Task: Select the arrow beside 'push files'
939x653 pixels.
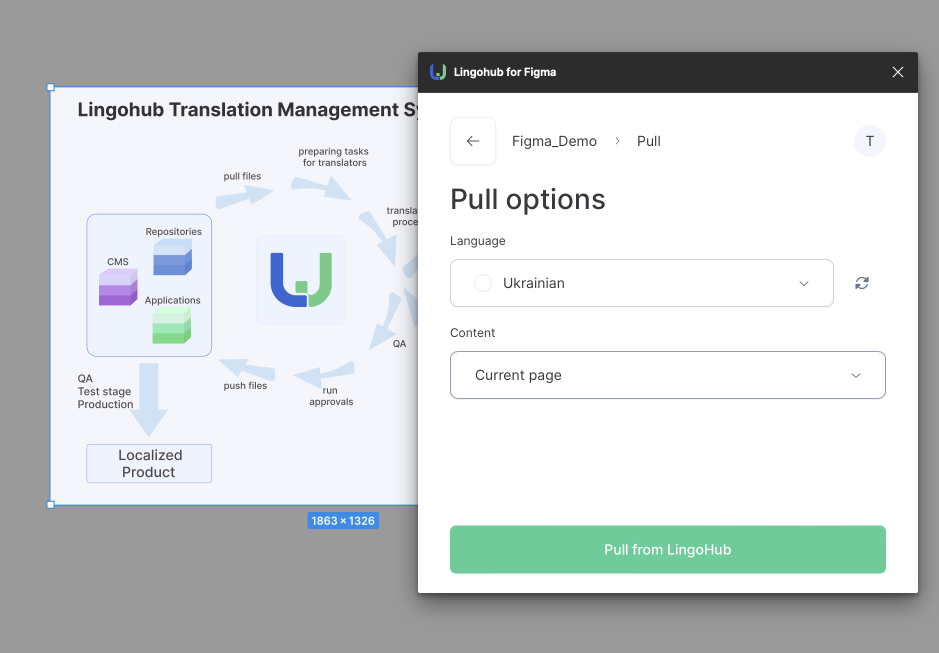Action: [247, 369]
